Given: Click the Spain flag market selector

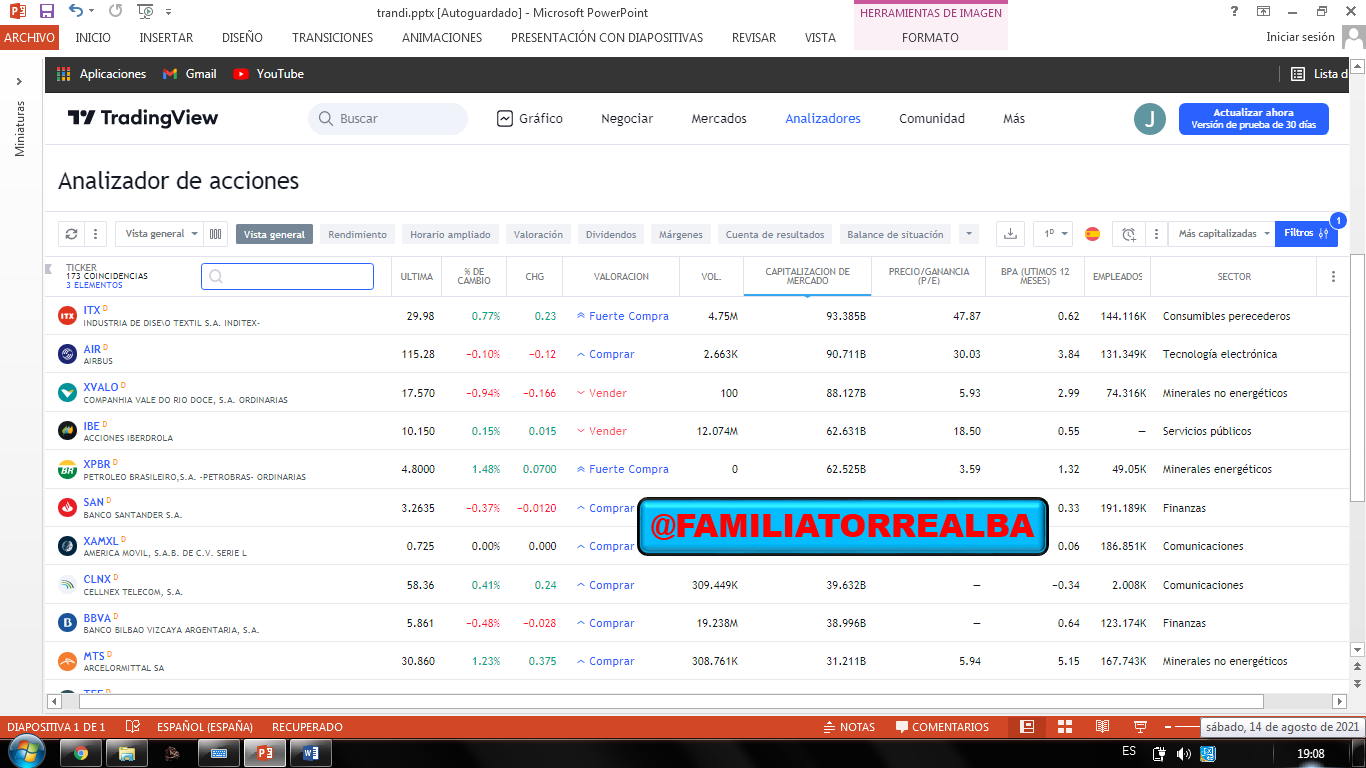Looking at the screenshot, I should tap(1093, 234).
